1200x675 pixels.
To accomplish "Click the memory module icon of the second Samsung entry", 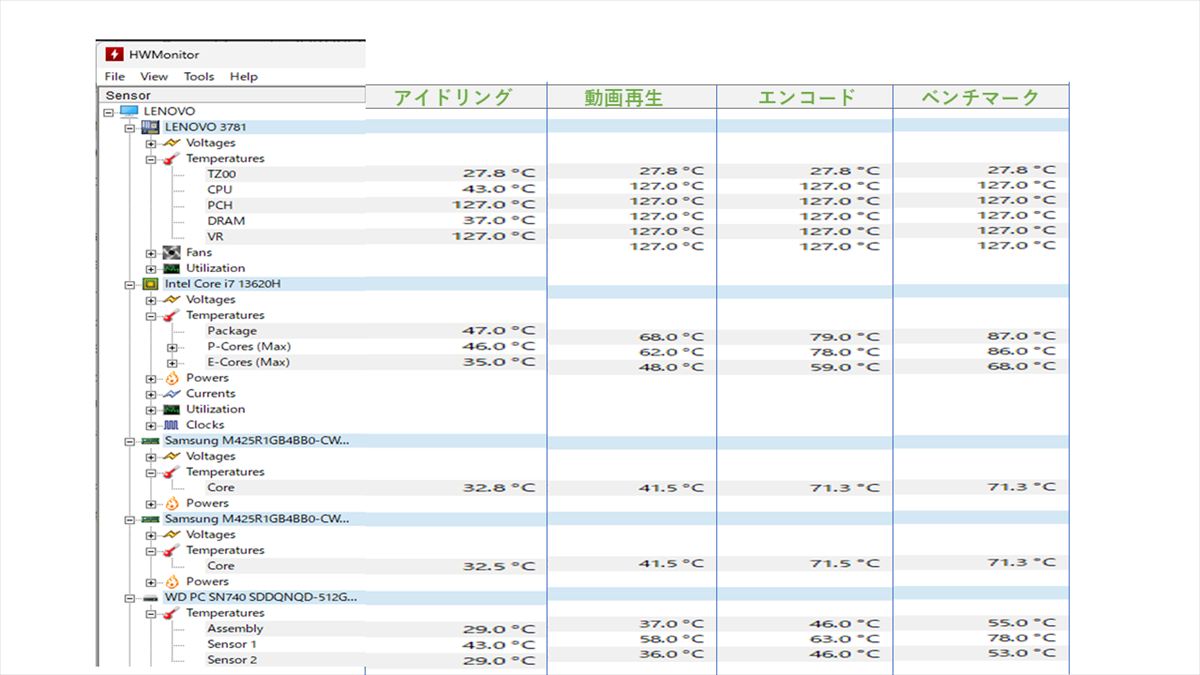I will [x=150, y=519].
